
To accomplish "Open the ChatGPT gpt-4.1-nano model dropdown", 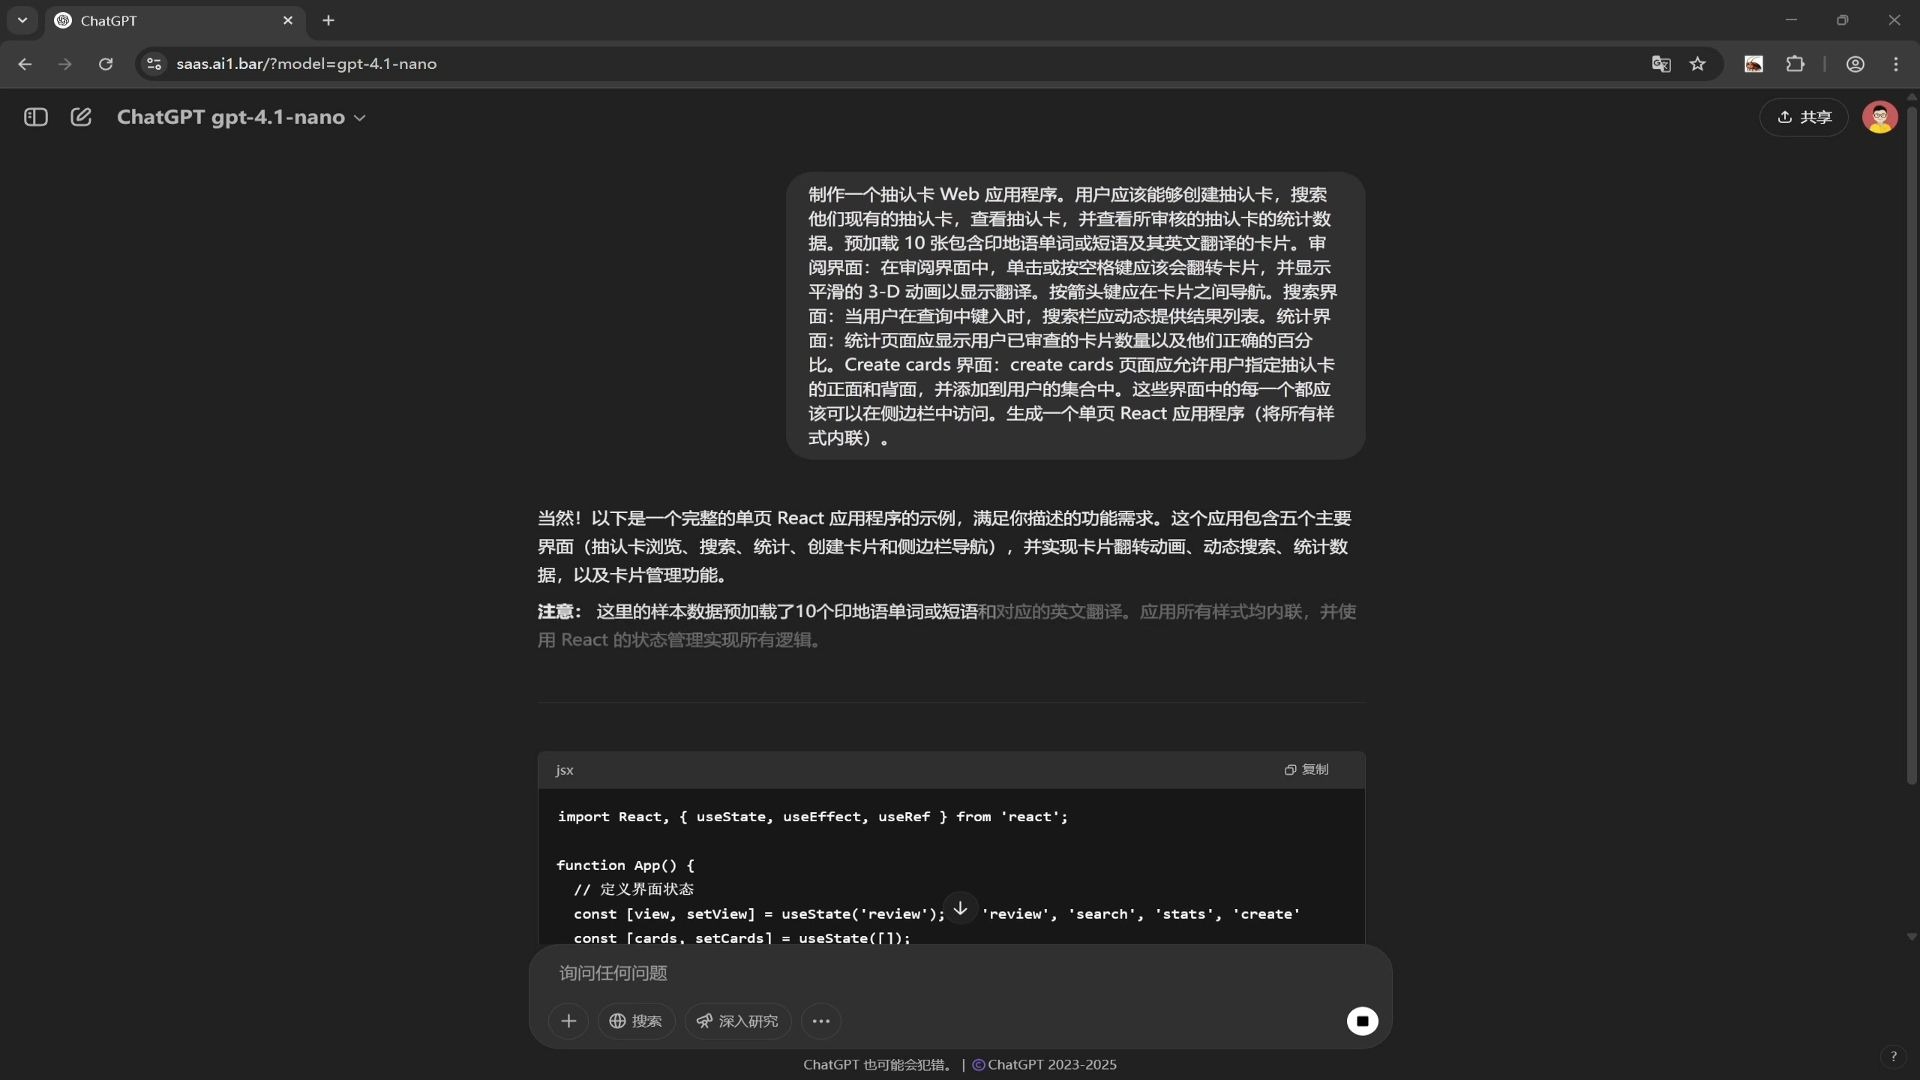I will click(x=241, y=117).
